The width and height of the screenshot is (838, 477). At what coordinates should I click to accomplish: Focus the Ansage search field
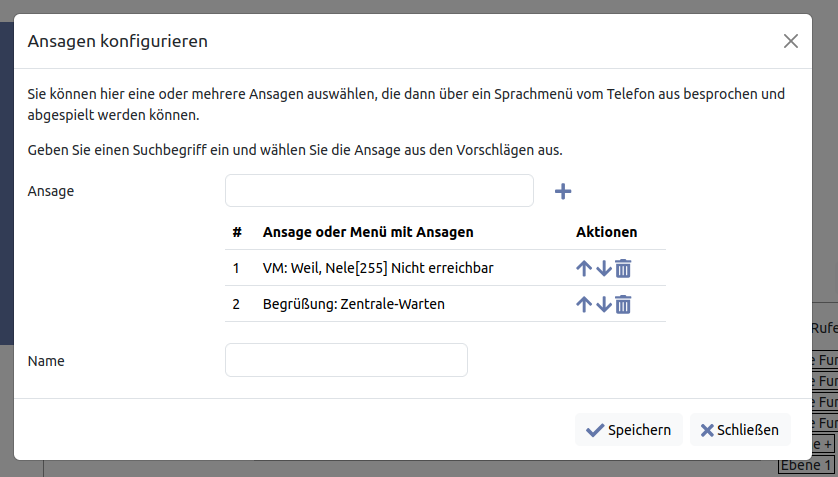point(379,191)
